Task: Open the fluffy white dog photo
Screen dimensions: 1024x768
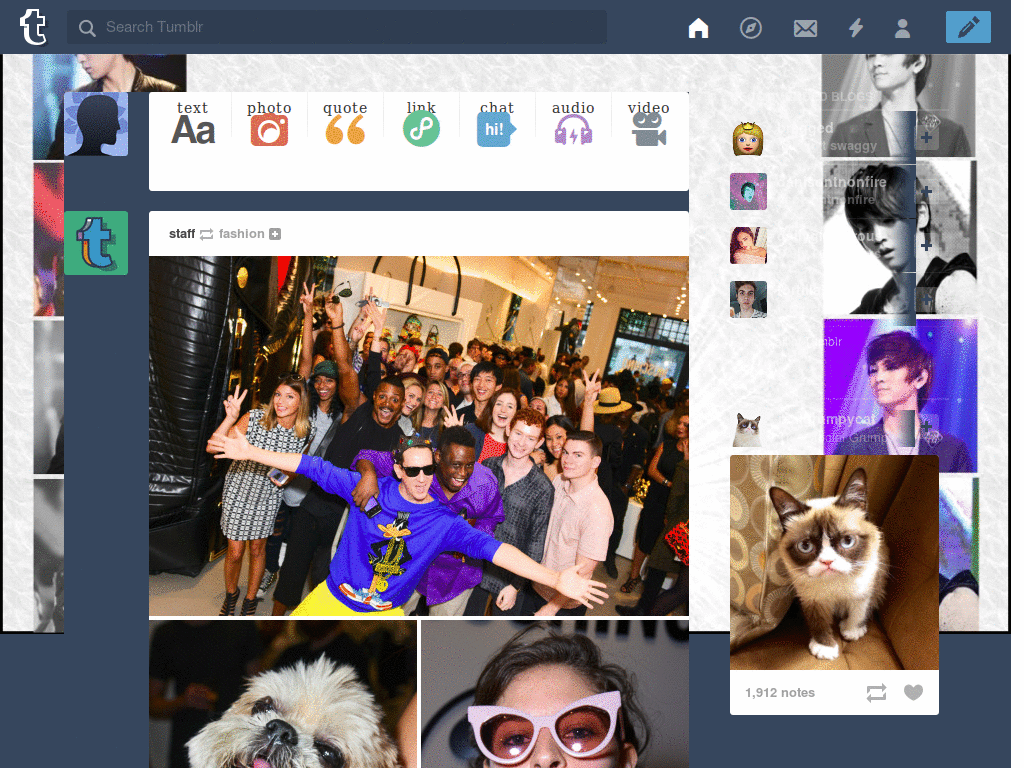Action: (x=283, y=694)
